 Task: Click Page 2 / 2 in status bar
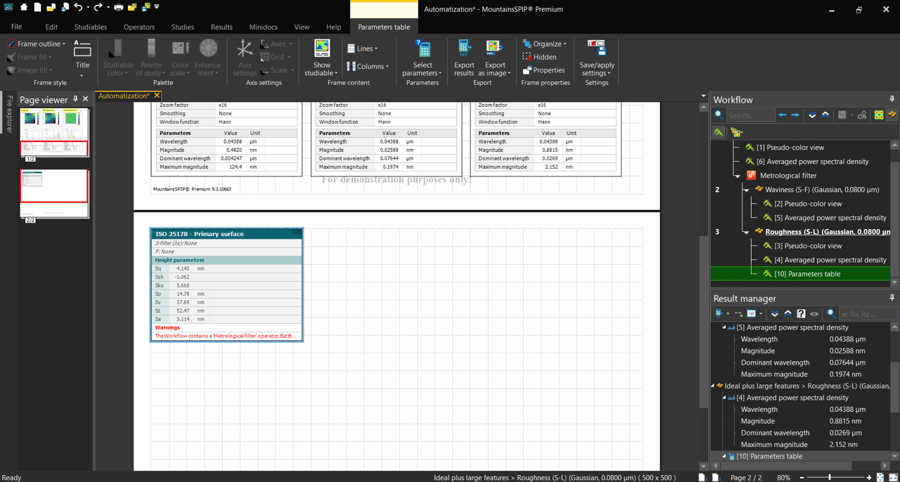coord(746,477)
